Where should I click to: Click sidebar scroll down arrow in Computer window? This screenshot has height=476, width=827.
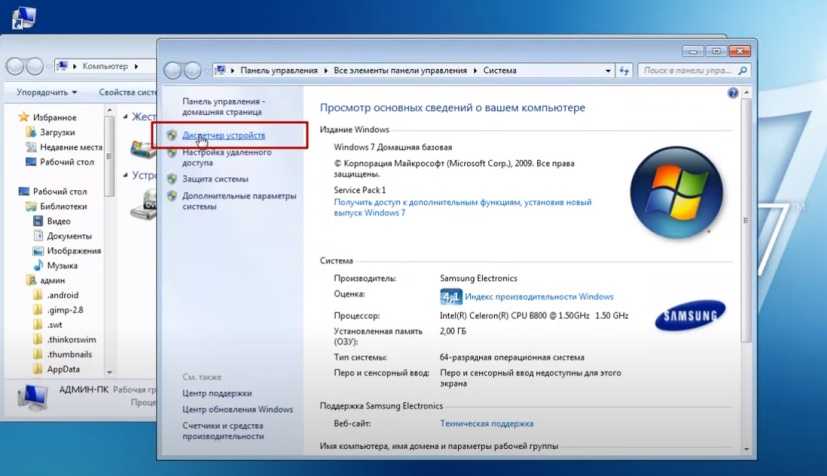(109, 372)
